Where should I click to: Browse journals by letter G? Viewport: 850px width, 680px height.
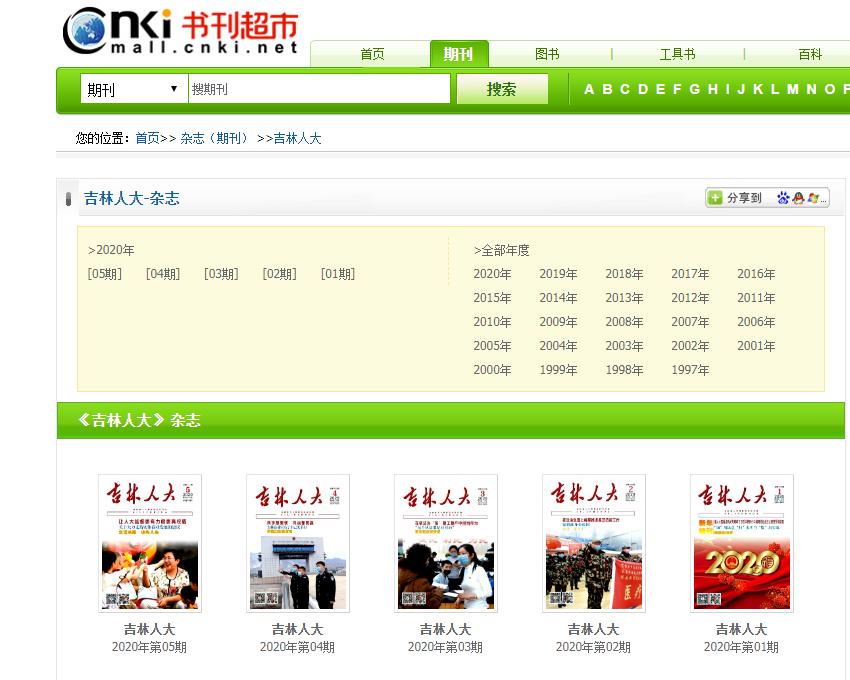point(694,89)
